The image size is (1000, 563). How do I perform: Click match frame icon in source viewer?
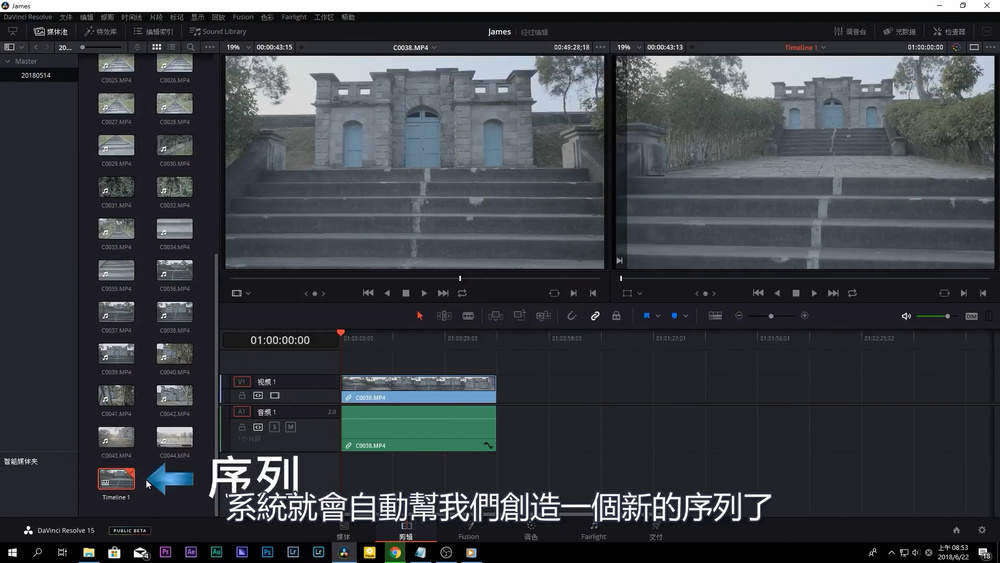pos(554,293)
